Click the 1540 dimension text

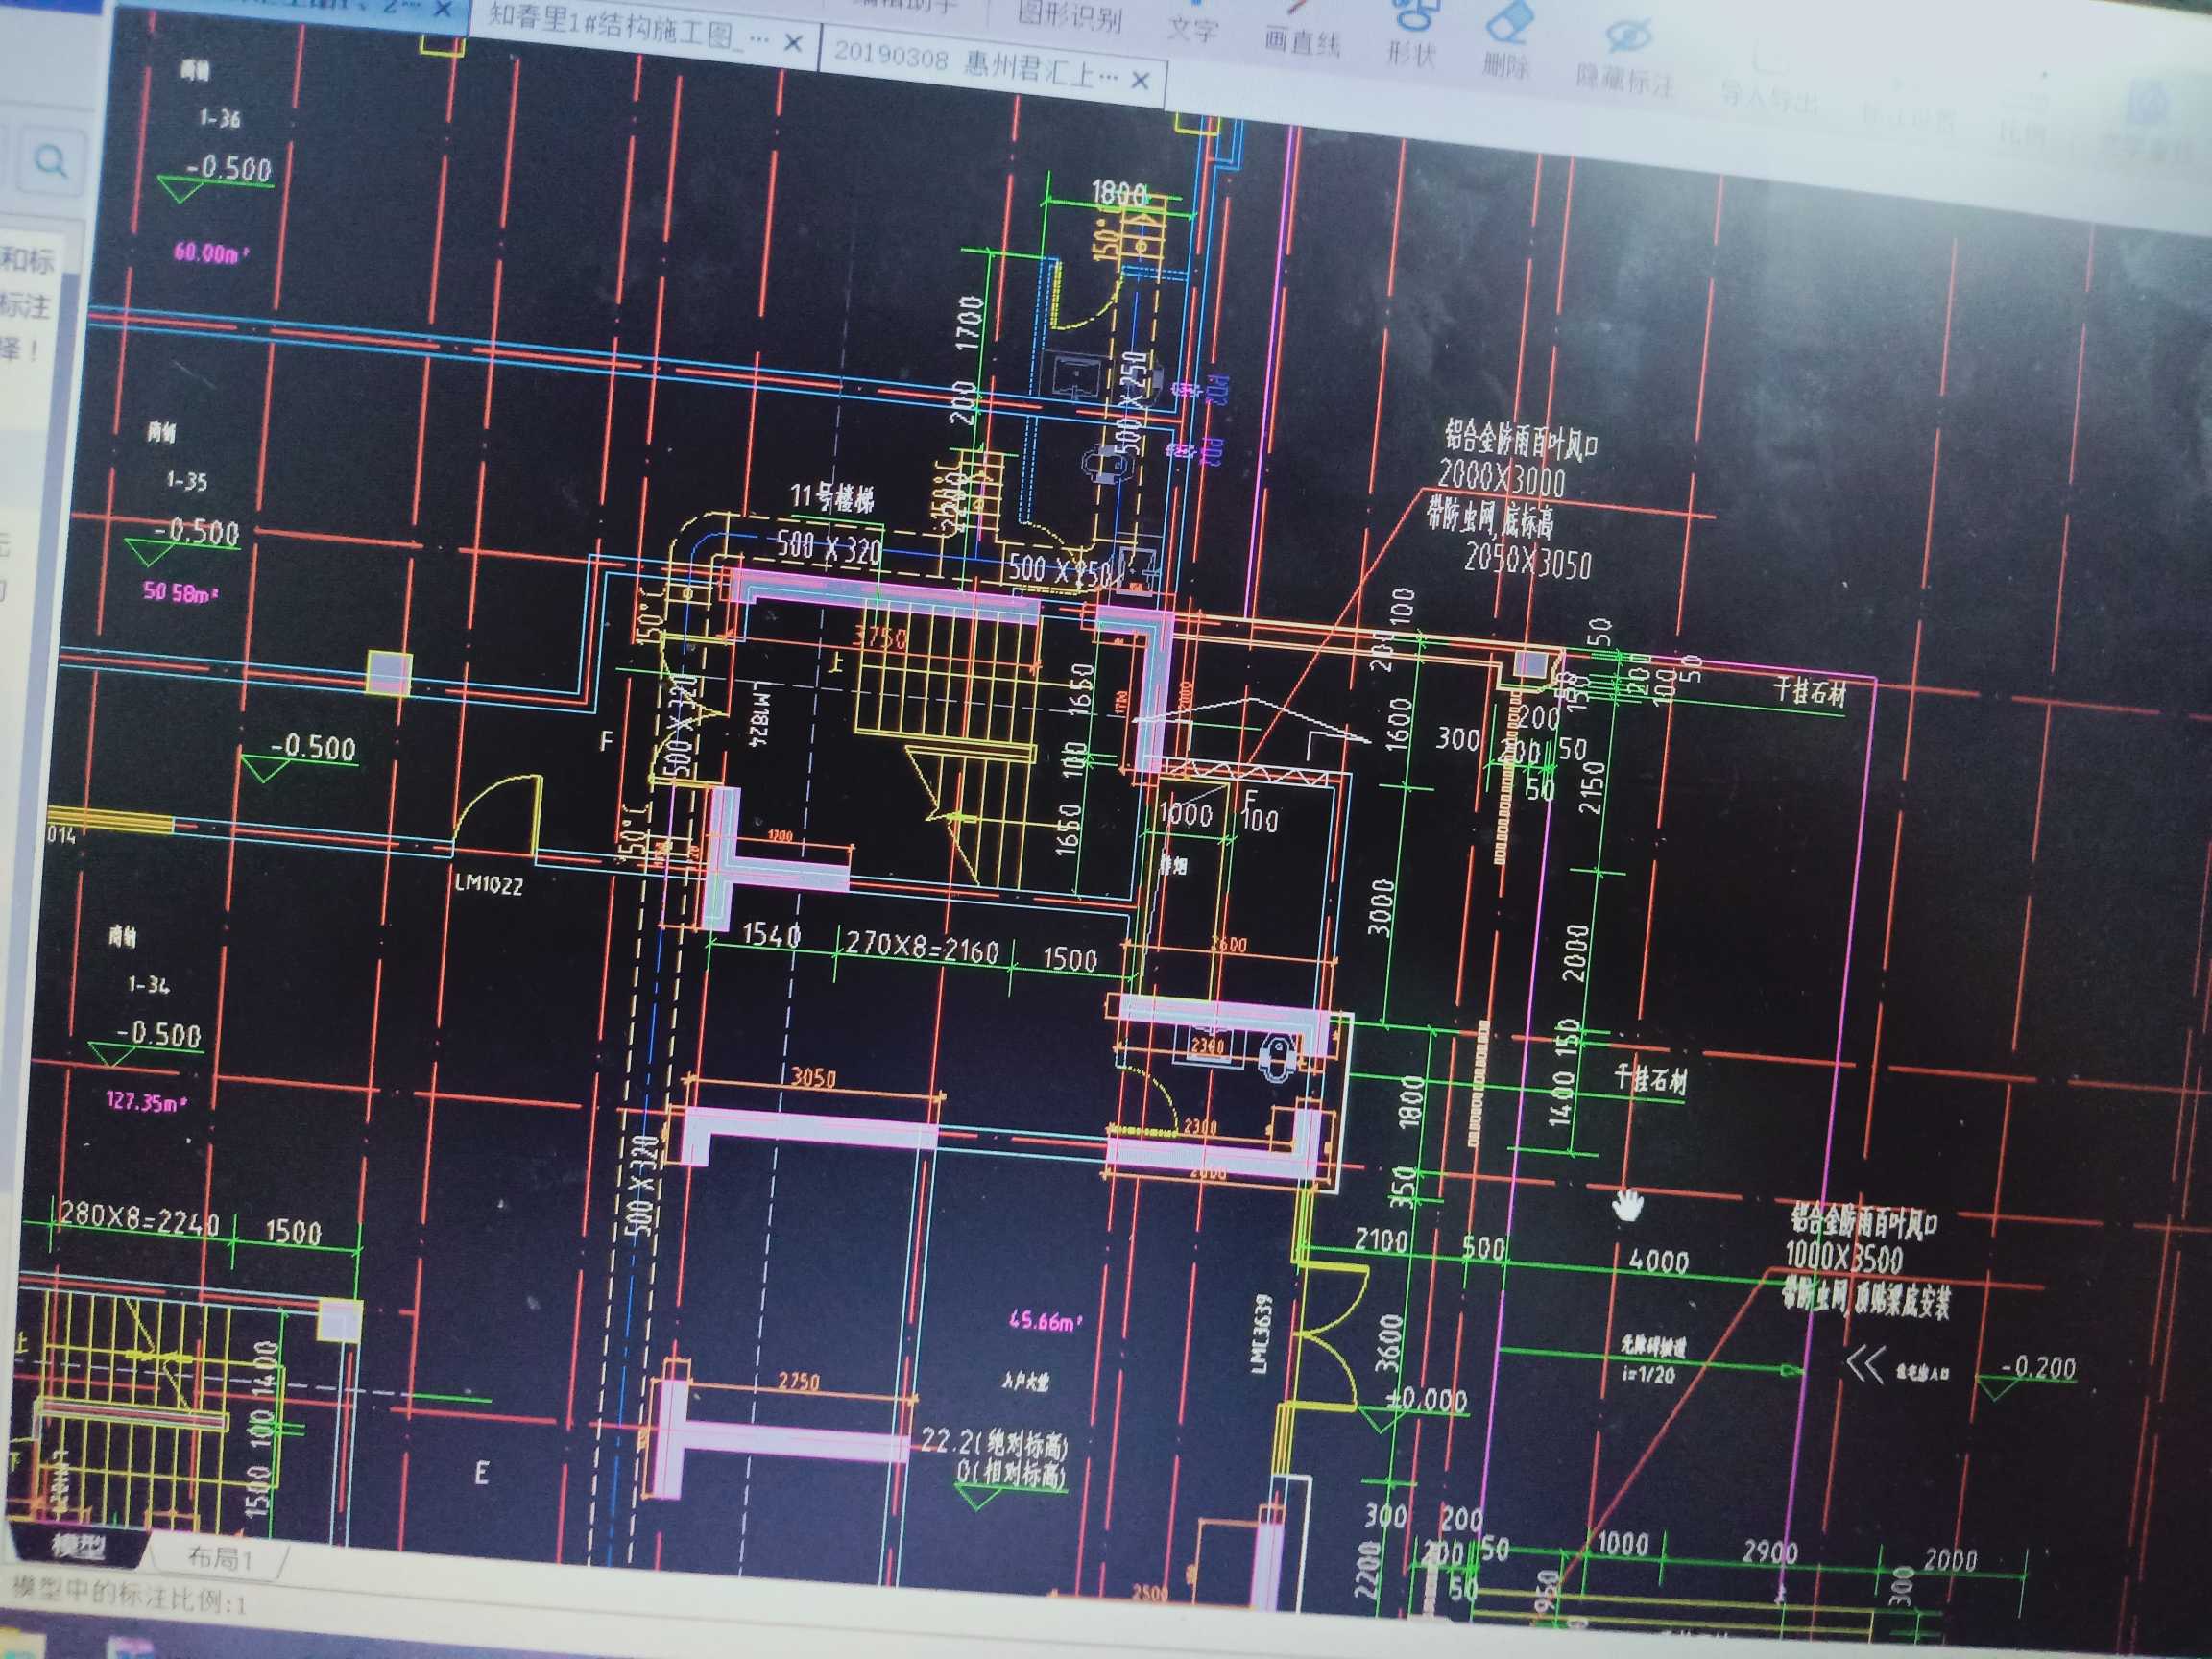[771, 936]
